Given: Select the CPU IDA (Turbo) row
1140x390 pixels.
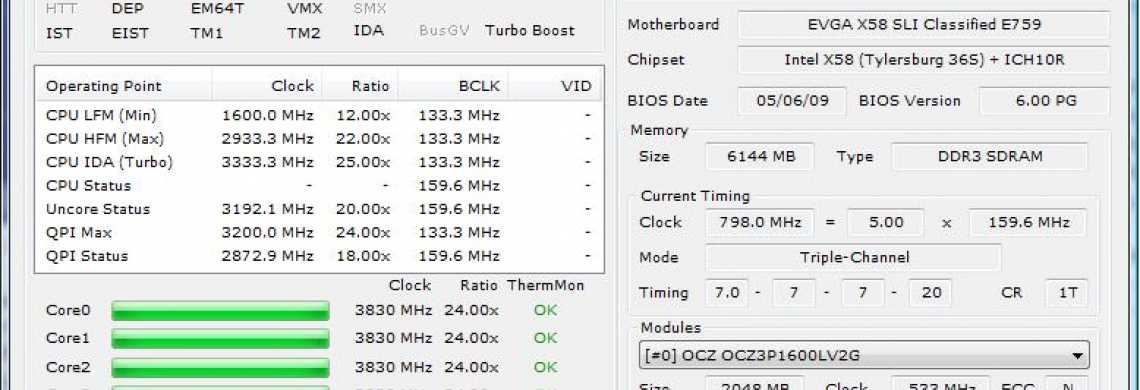Looking at the screenshot, I should (x=319, y=162).
